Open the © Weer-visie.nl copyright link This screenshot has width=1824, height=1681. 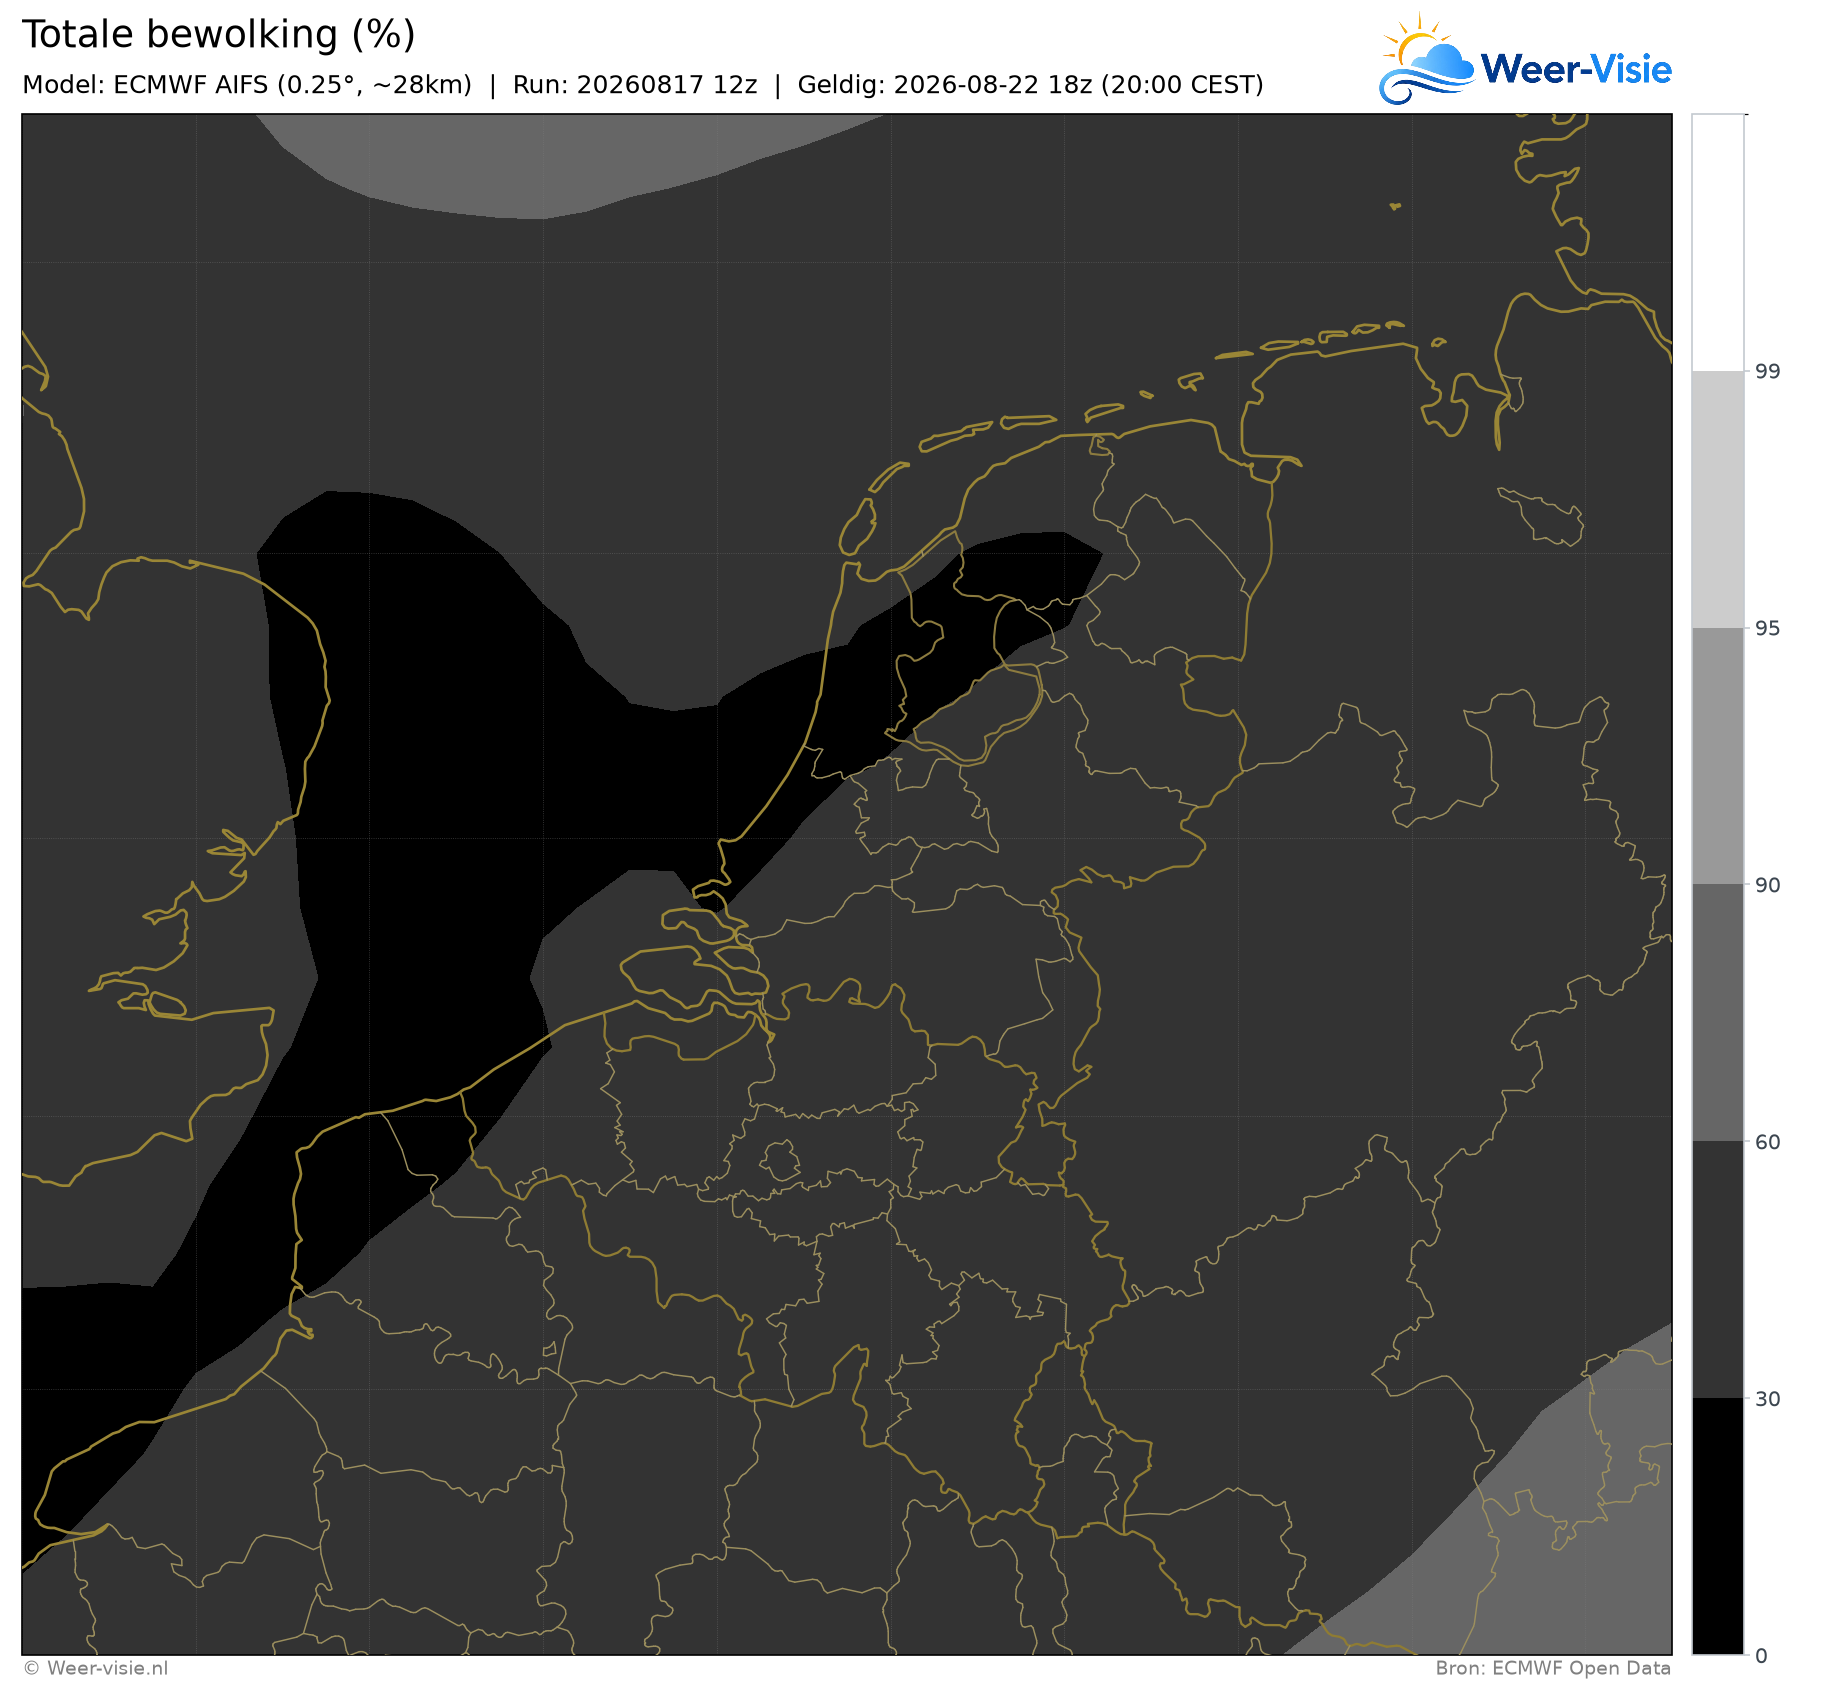tap(96, 1668)
